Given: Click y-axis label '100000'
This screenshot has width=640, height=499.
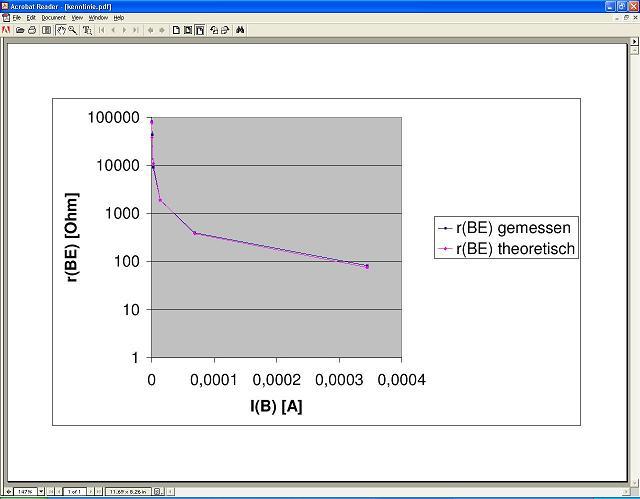Looking at the screenshot, I should coord(114,118).
